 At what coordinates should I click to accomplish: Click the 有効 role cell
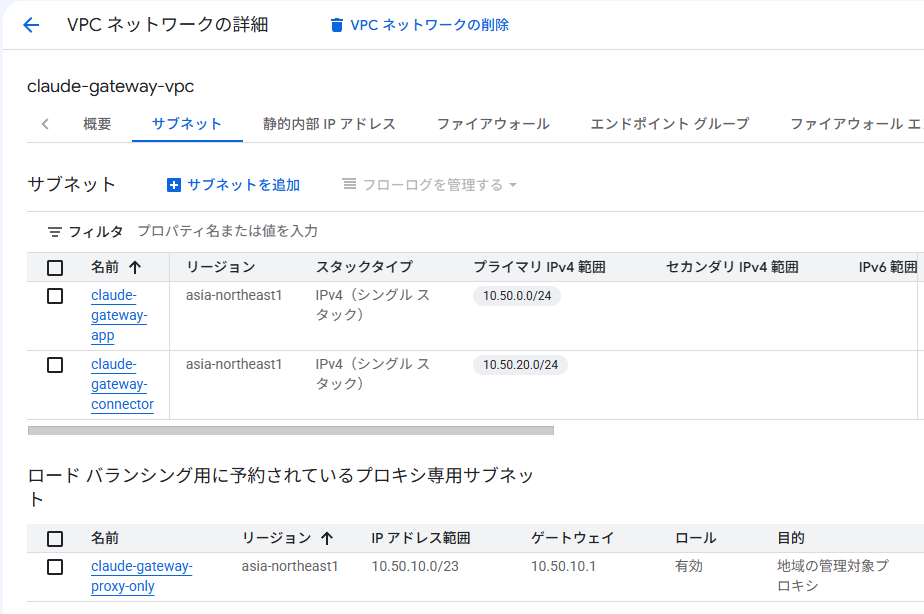pyautogui.click(x=689, y=566)
